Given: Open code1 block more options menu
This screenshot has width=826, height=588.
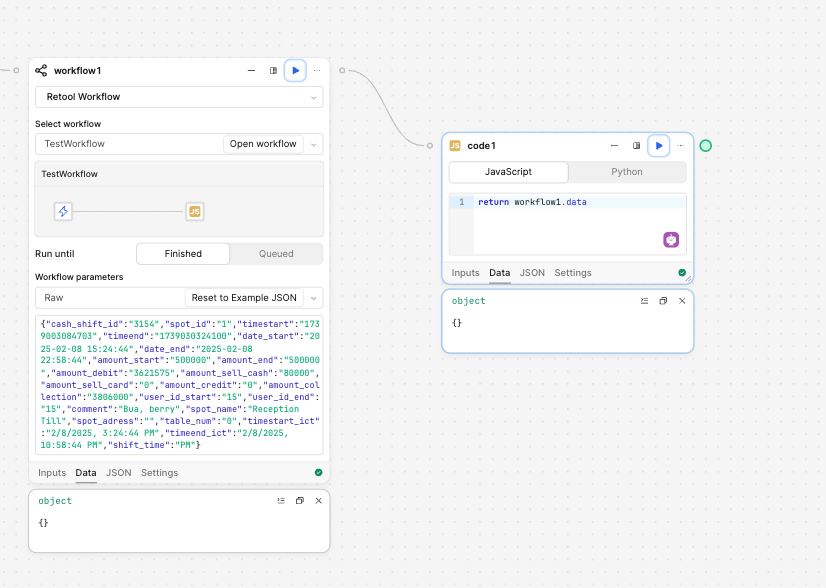Looking at the screenshot, I should pyautogui.click(x=680, y=146).
